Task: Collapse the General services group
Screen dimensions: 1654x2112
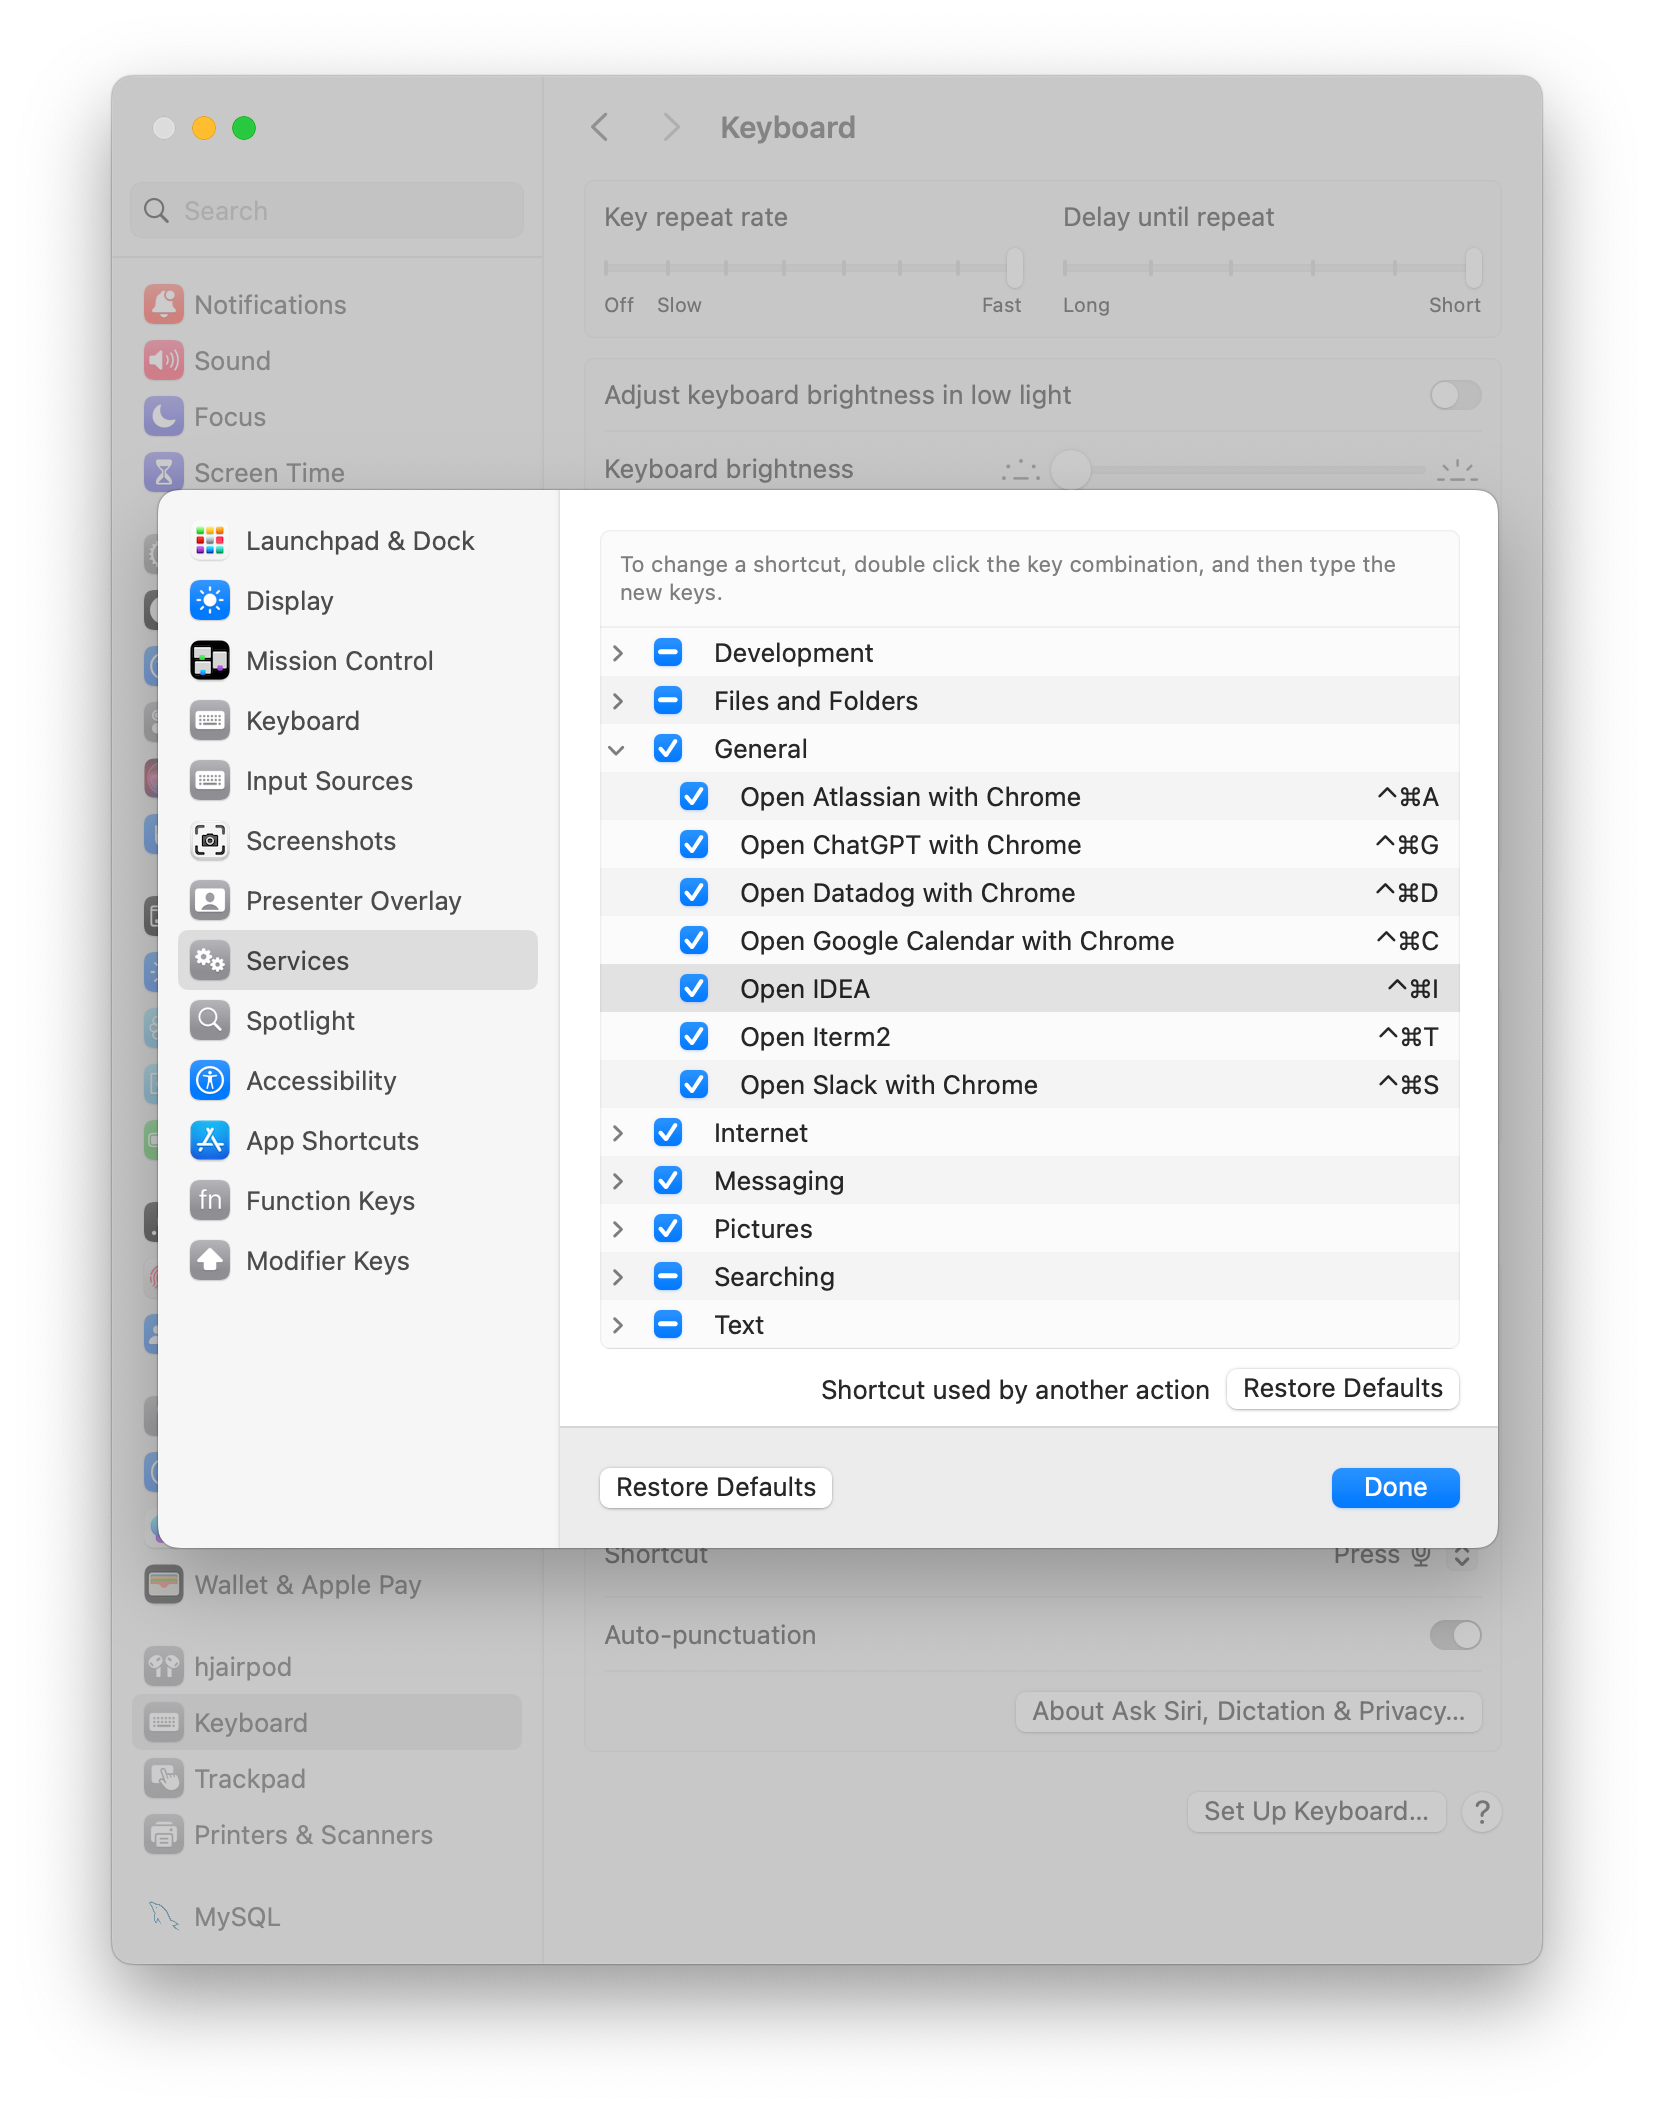Action: tap(618, 749)
